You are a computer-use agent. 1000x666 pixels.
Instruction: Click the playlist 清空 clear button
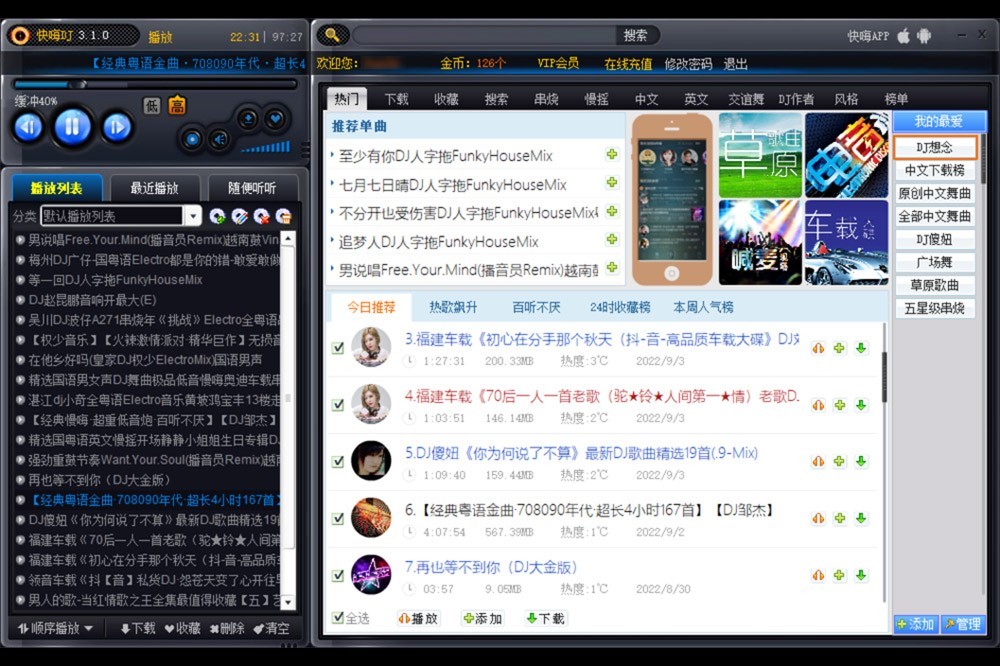(271, 628)
